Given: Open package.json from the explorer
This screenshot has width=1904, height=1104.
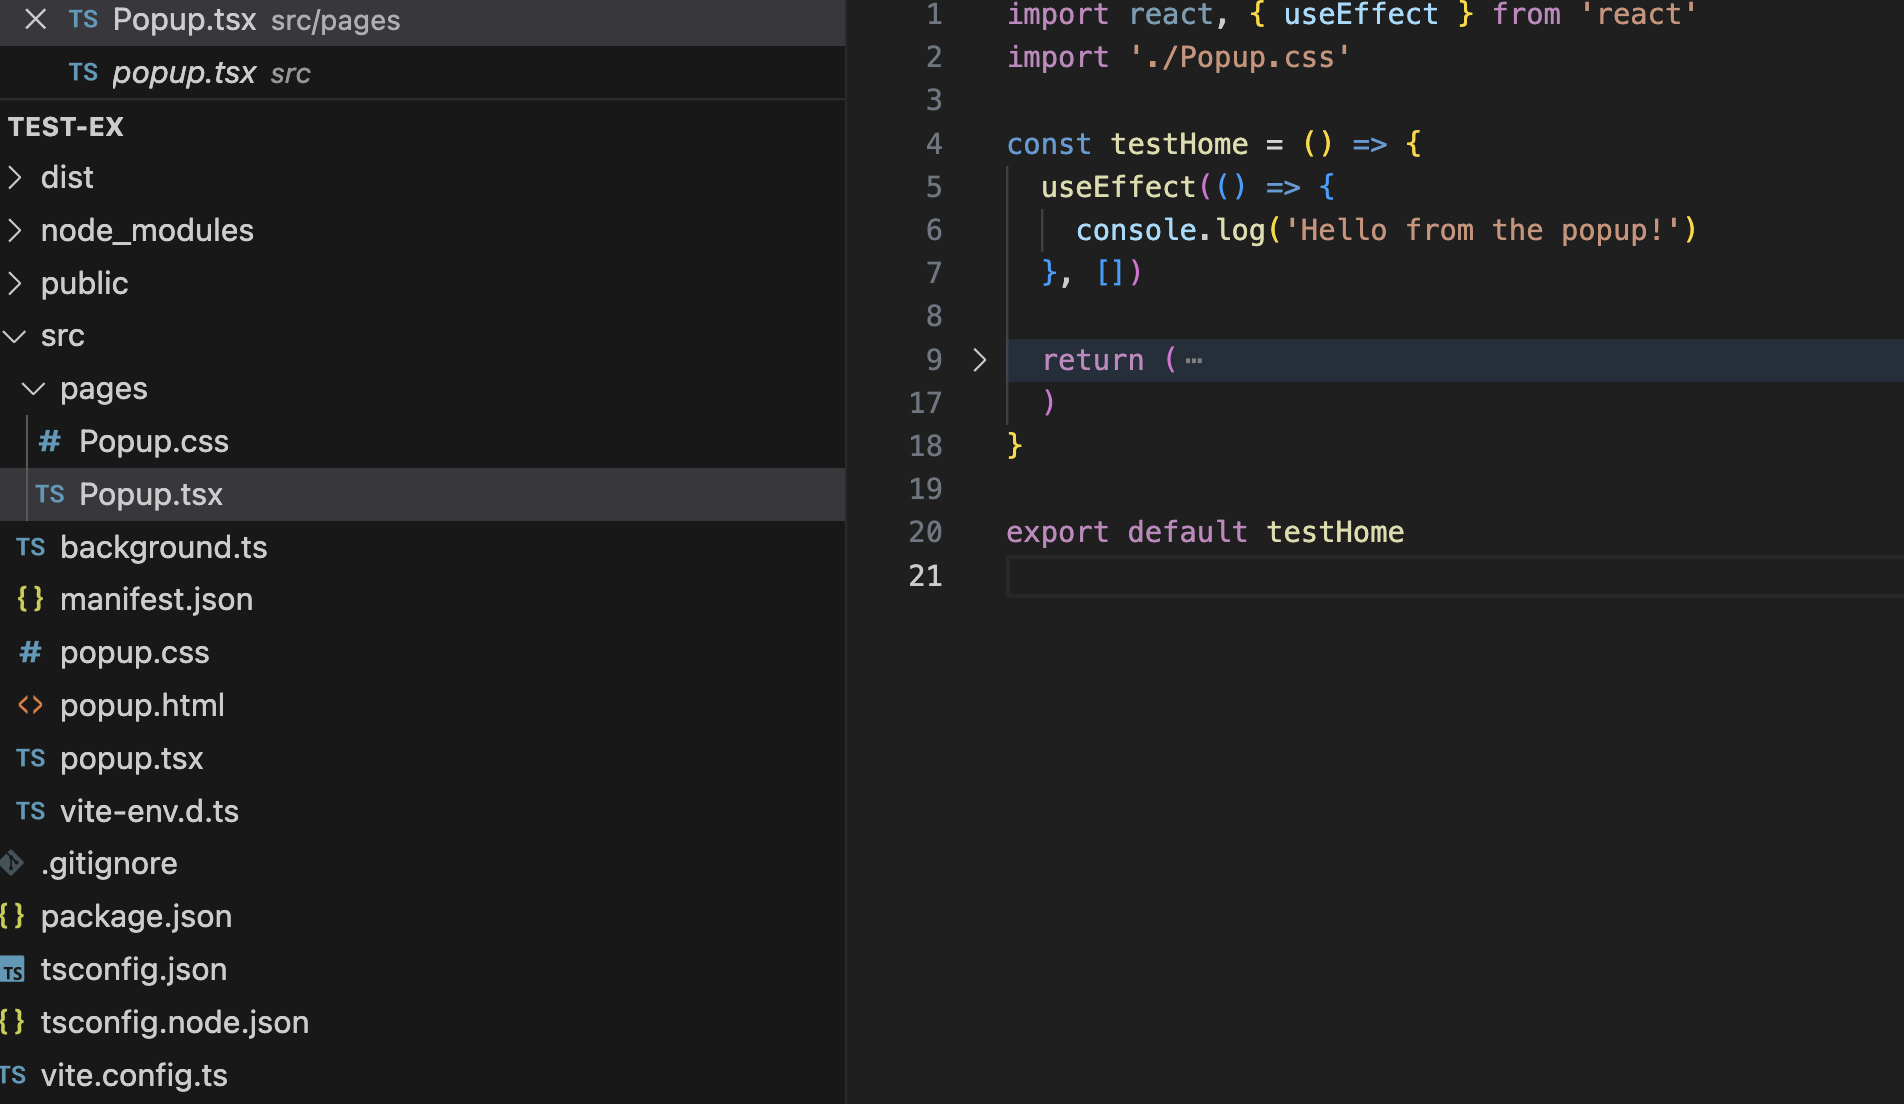Looking at the screenshot, I should 136,916.
